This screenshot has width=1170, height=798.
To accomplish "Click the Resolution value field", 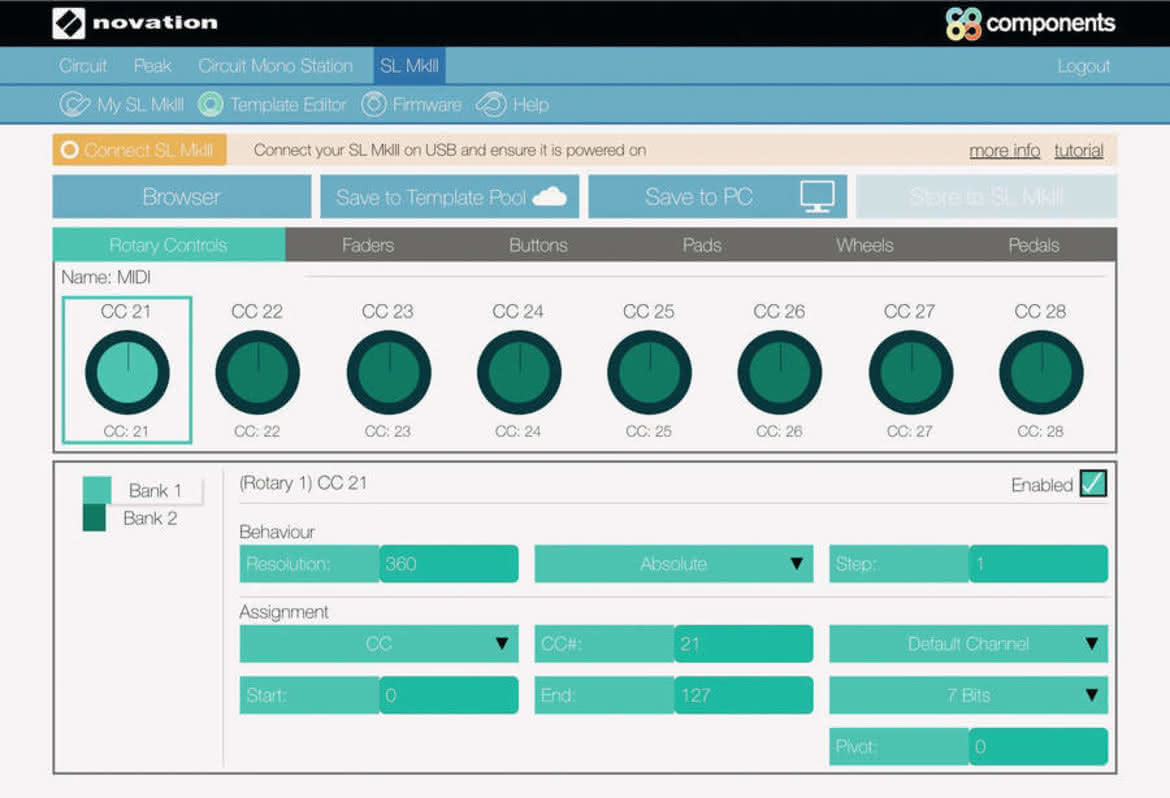I will (448, 564).
